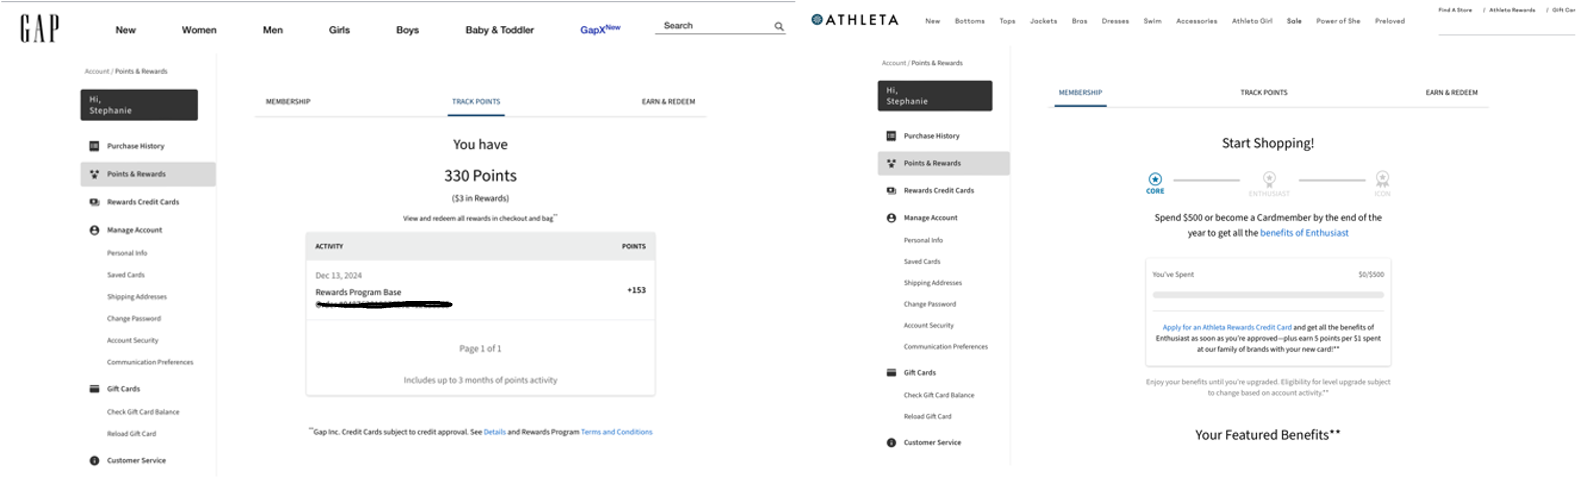The width and height of the screenshot is (1577, 483).
Task: Open Gap Saved Cards link
Action: [x=126, y=275]
